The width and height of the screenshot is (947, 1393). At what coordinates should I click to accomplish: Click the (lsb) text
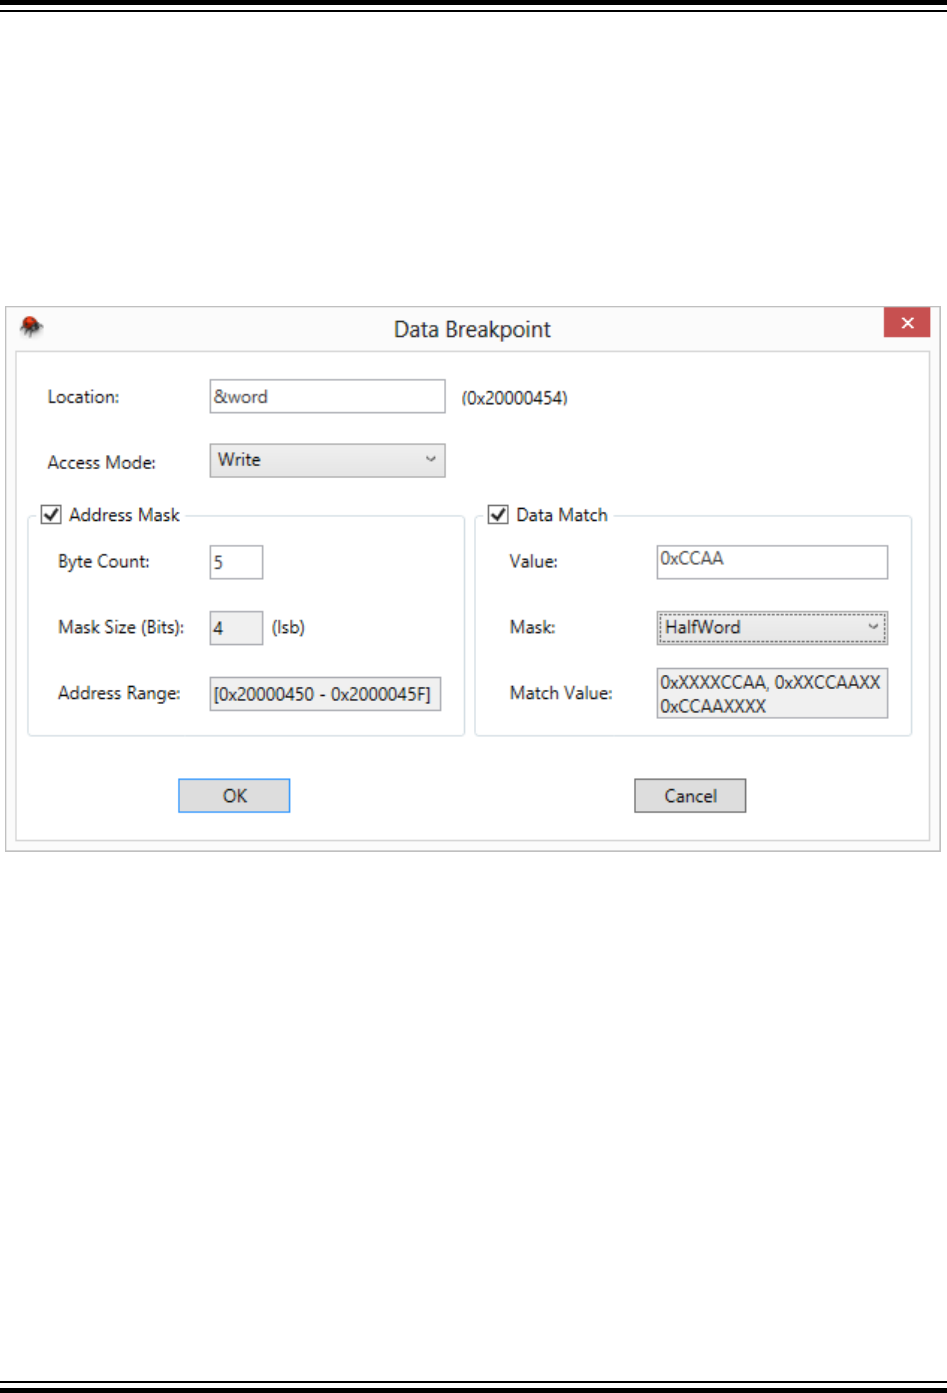tap(288, 628)
